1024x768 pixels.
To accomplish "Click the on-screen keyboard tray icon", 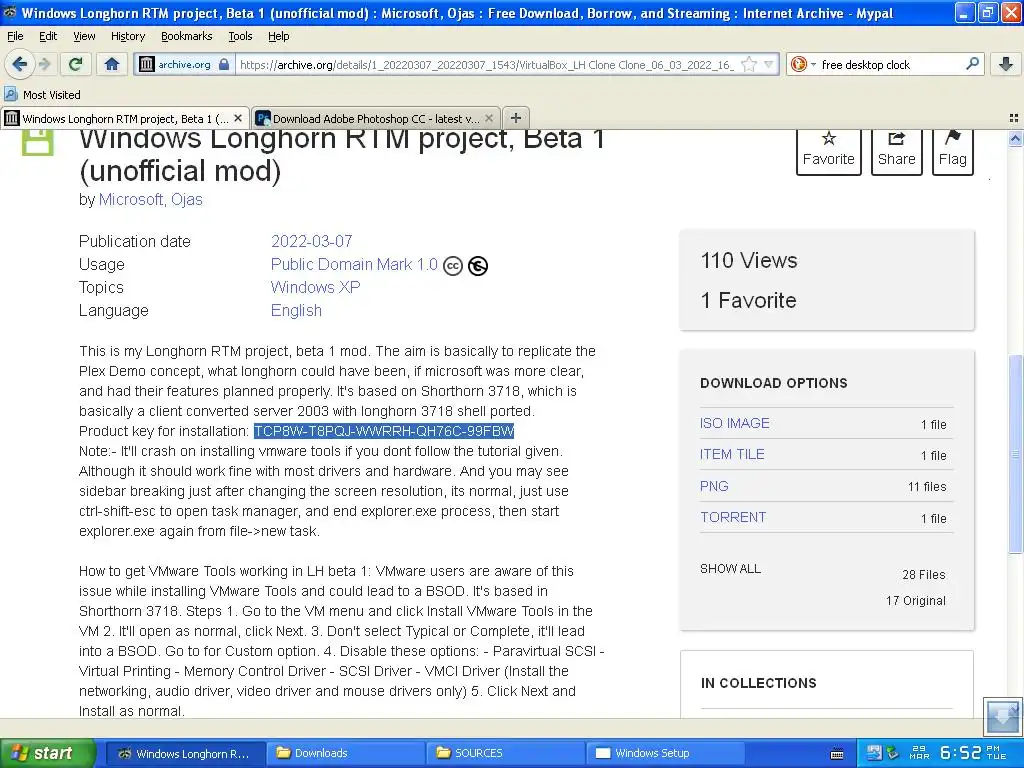I will (x=837, y=754).
